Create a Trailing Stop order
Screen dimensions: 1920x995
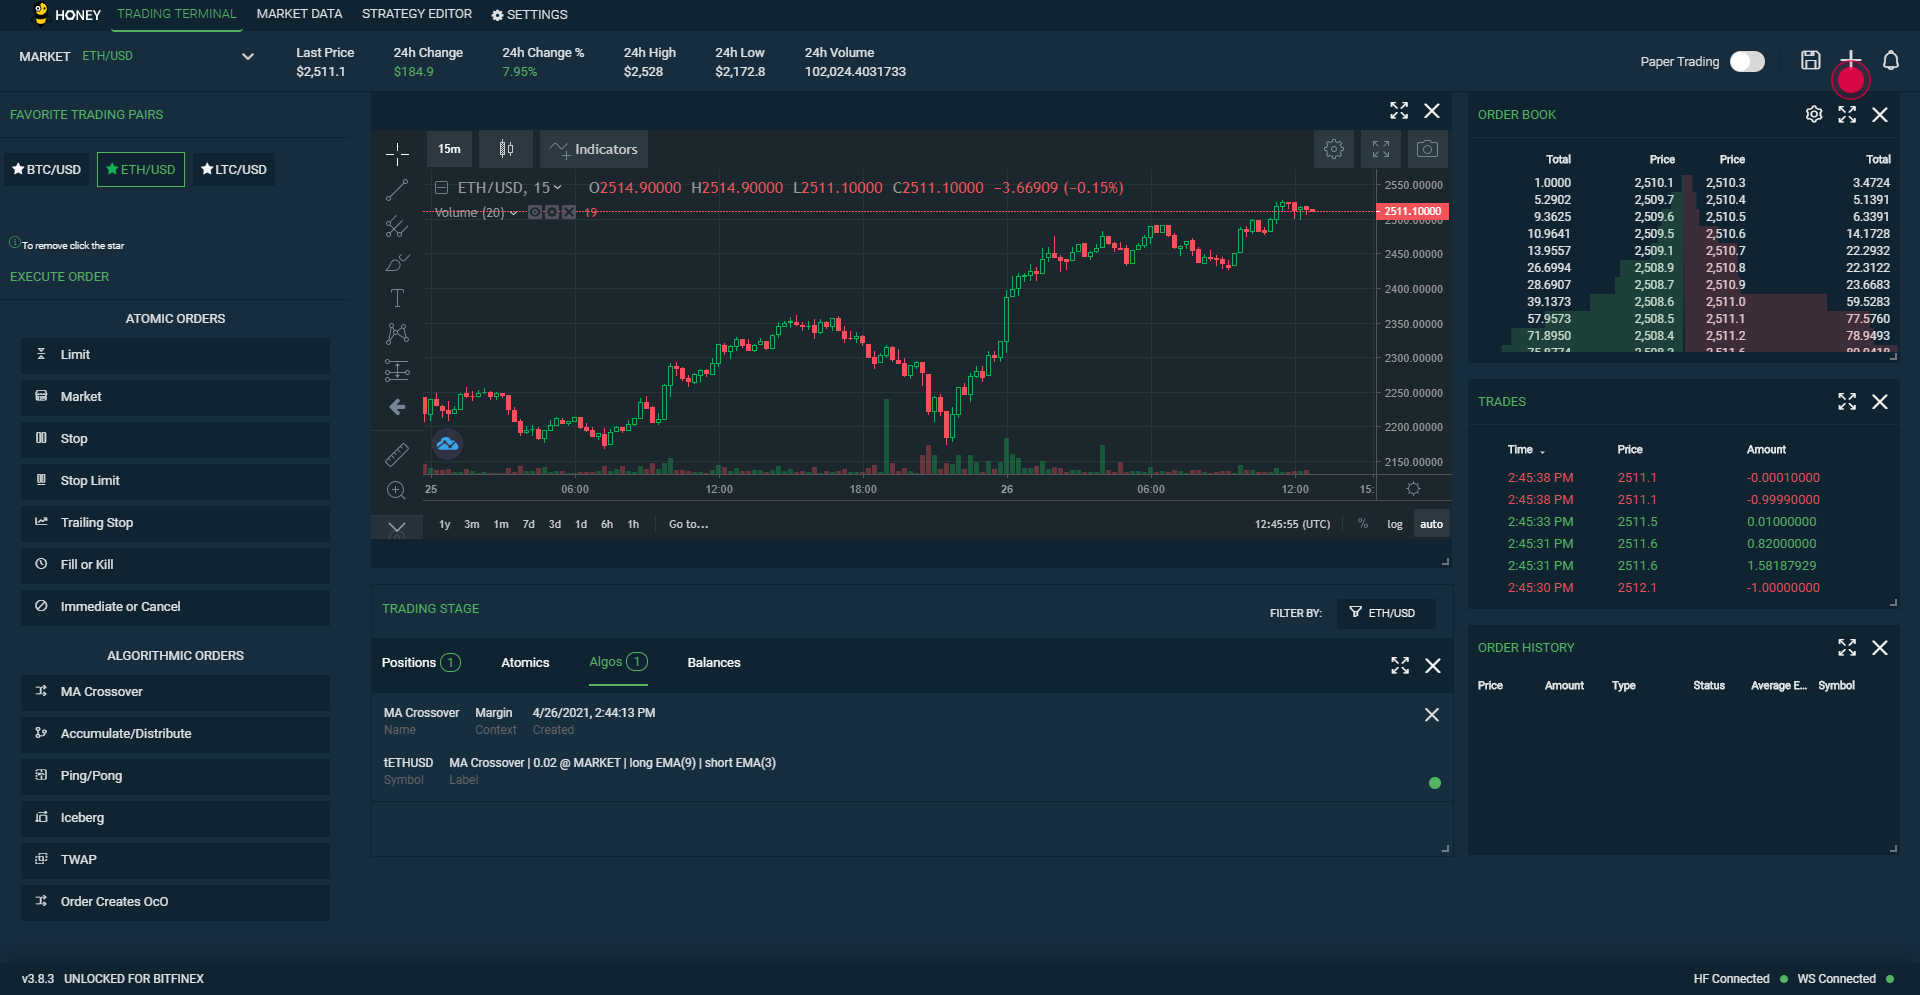click(175, 523)
